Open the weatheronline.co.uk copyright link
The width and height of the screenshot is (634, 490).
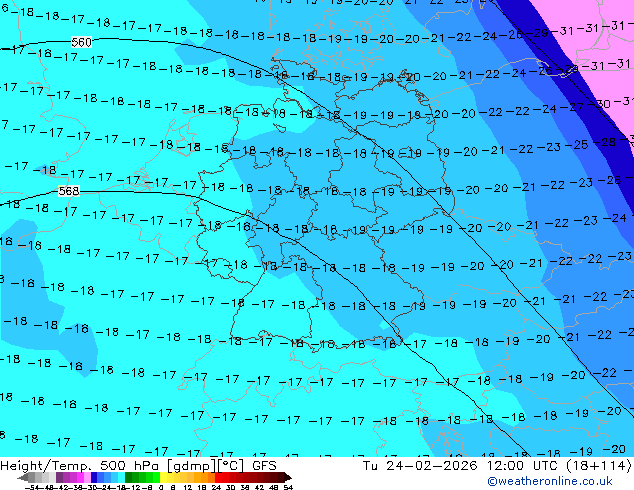(x=550, y=481)
